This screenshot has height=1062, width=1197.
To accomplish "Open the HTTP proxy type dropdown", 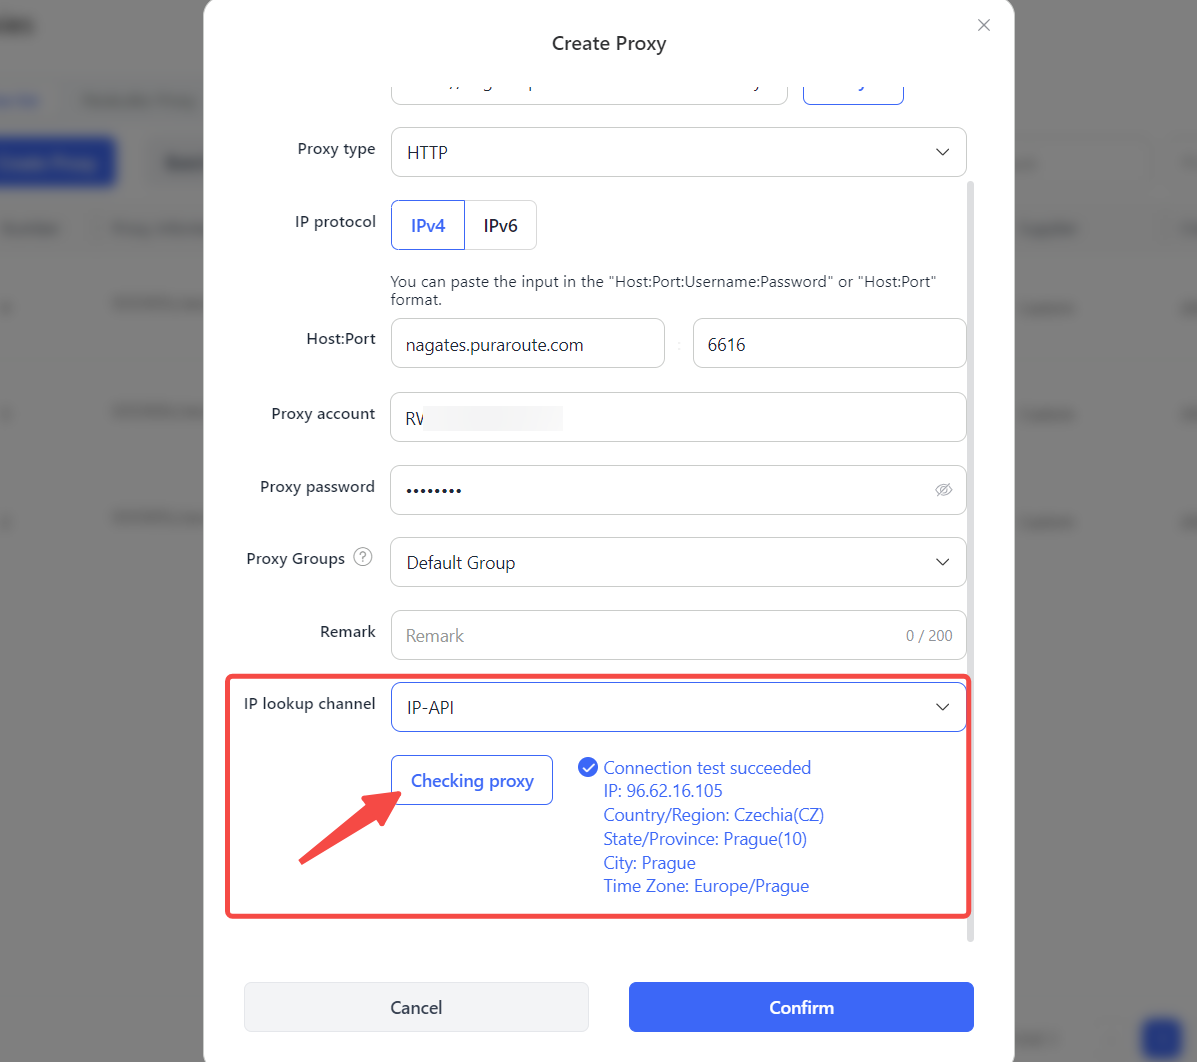I will coord(678,152).
